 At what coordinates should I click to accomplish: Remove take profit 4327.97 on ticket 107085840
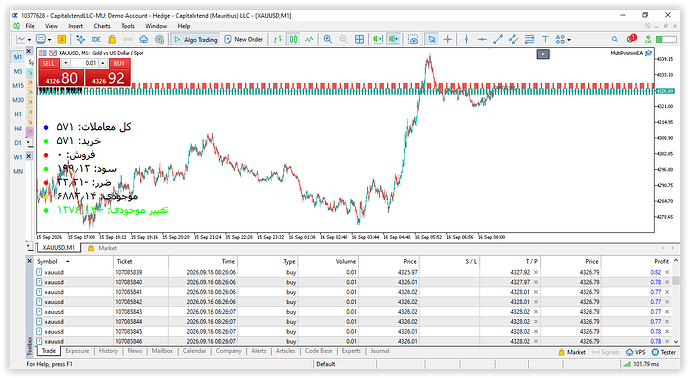click(x=536, y=282)
